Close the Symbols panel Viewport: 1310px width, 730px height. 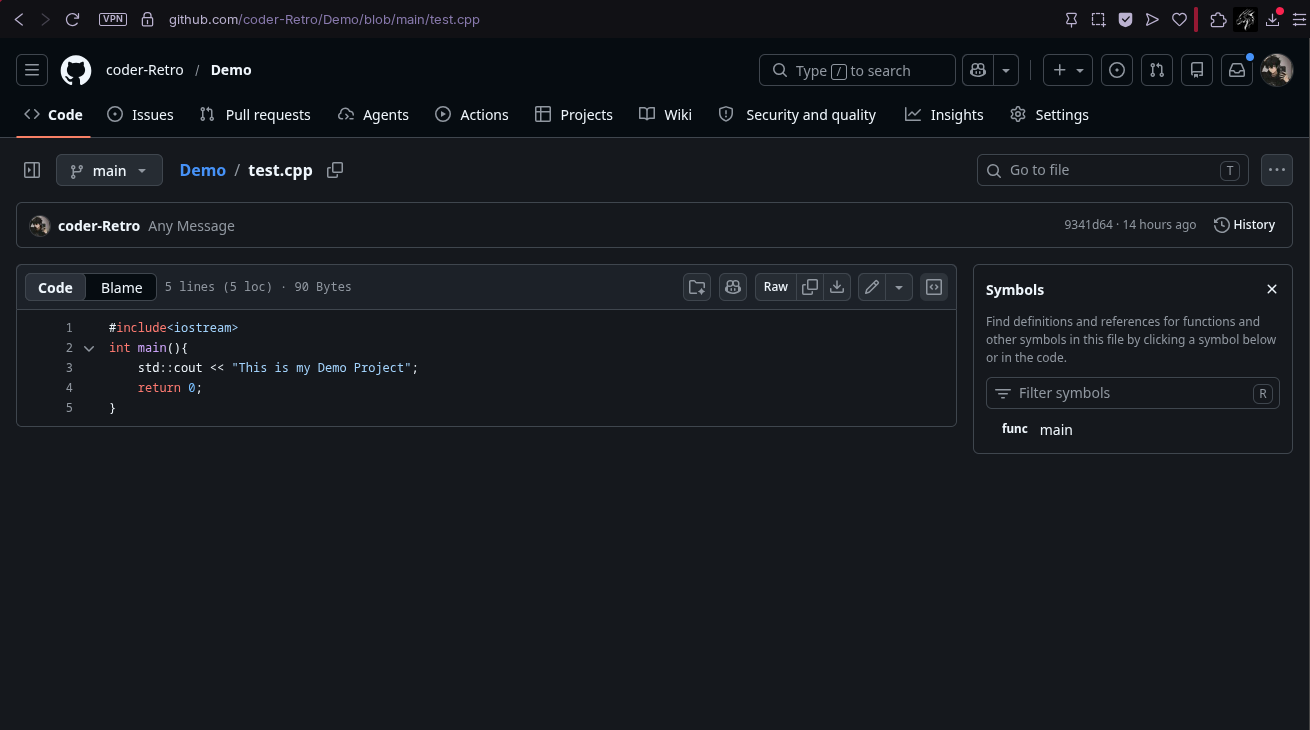click(1272, 289)
